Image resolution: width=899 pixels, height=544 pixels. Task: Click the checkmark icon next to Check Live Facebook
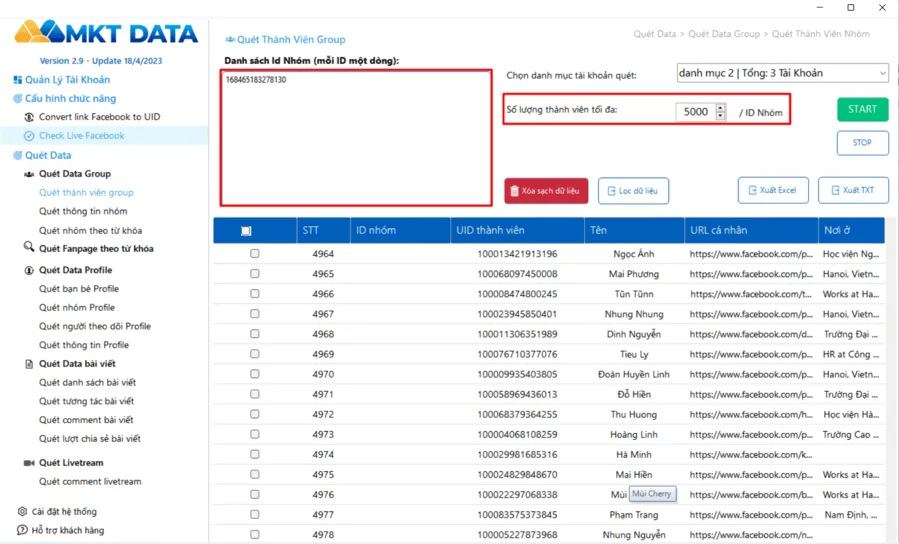point(29,136)
